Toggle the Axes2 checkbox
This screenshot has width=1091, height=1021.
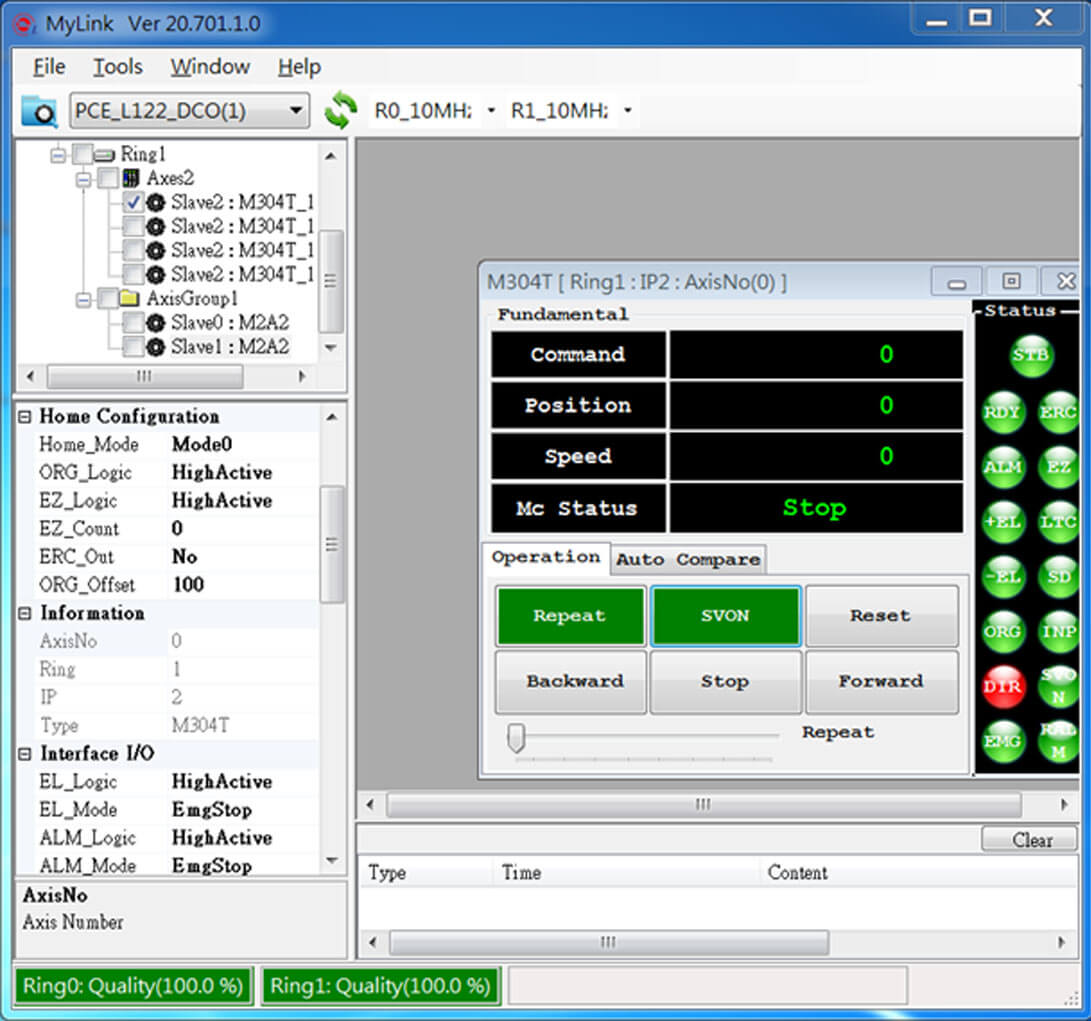tap(108, 178)
